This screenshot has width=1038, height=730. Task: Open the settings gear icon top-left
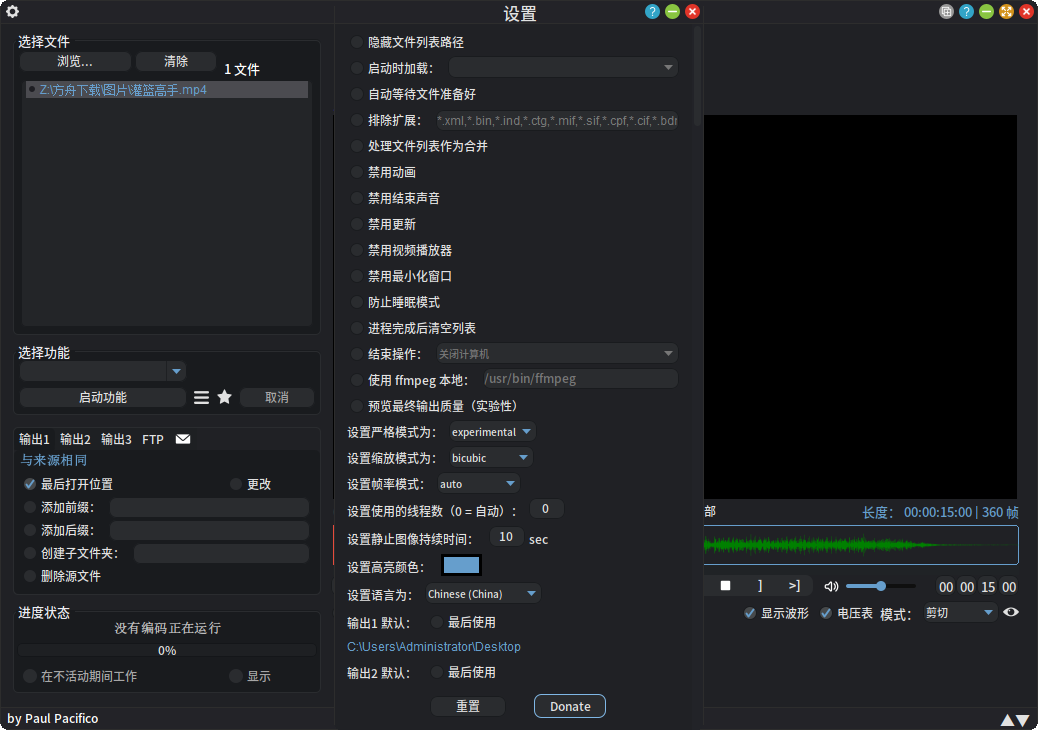12,12
